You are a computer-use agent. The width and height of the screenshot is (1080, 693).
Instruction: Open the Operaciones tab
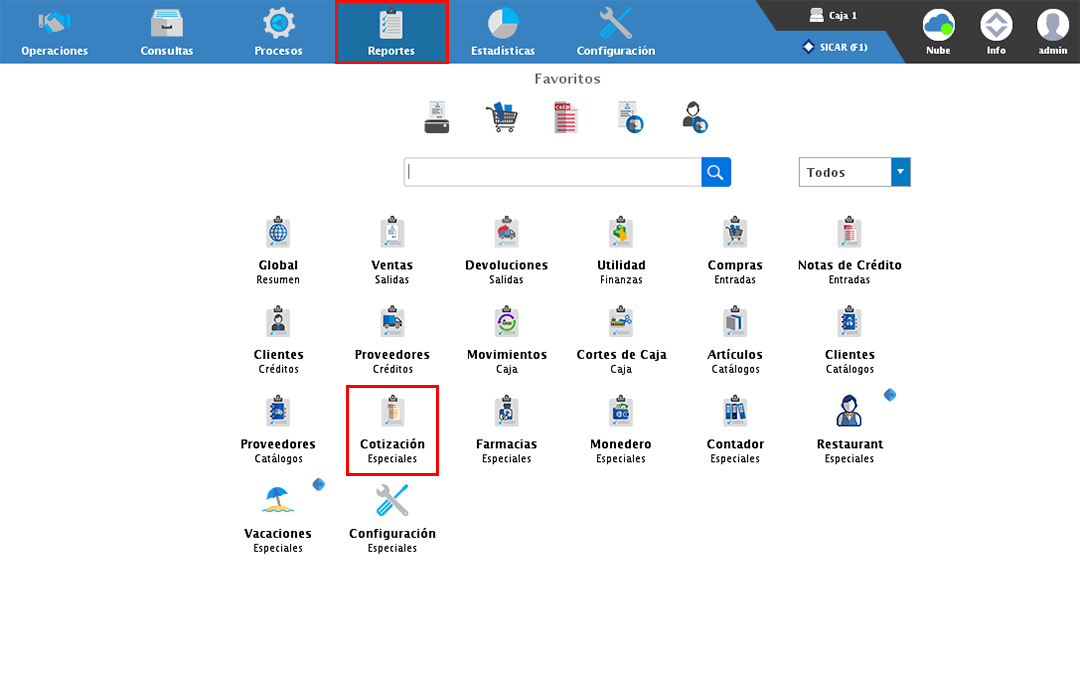pos(54,33)
